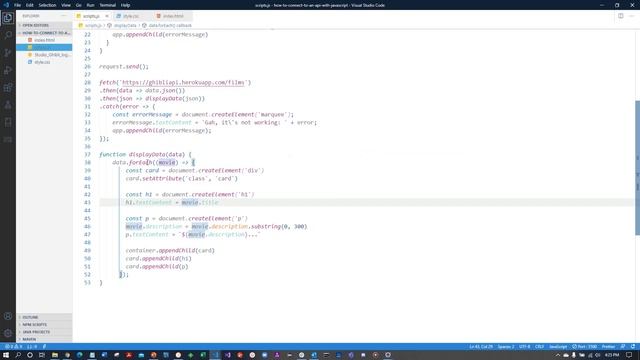Click the Prettier status bar item
Viewport: 640px width, 360px height.
608,347
